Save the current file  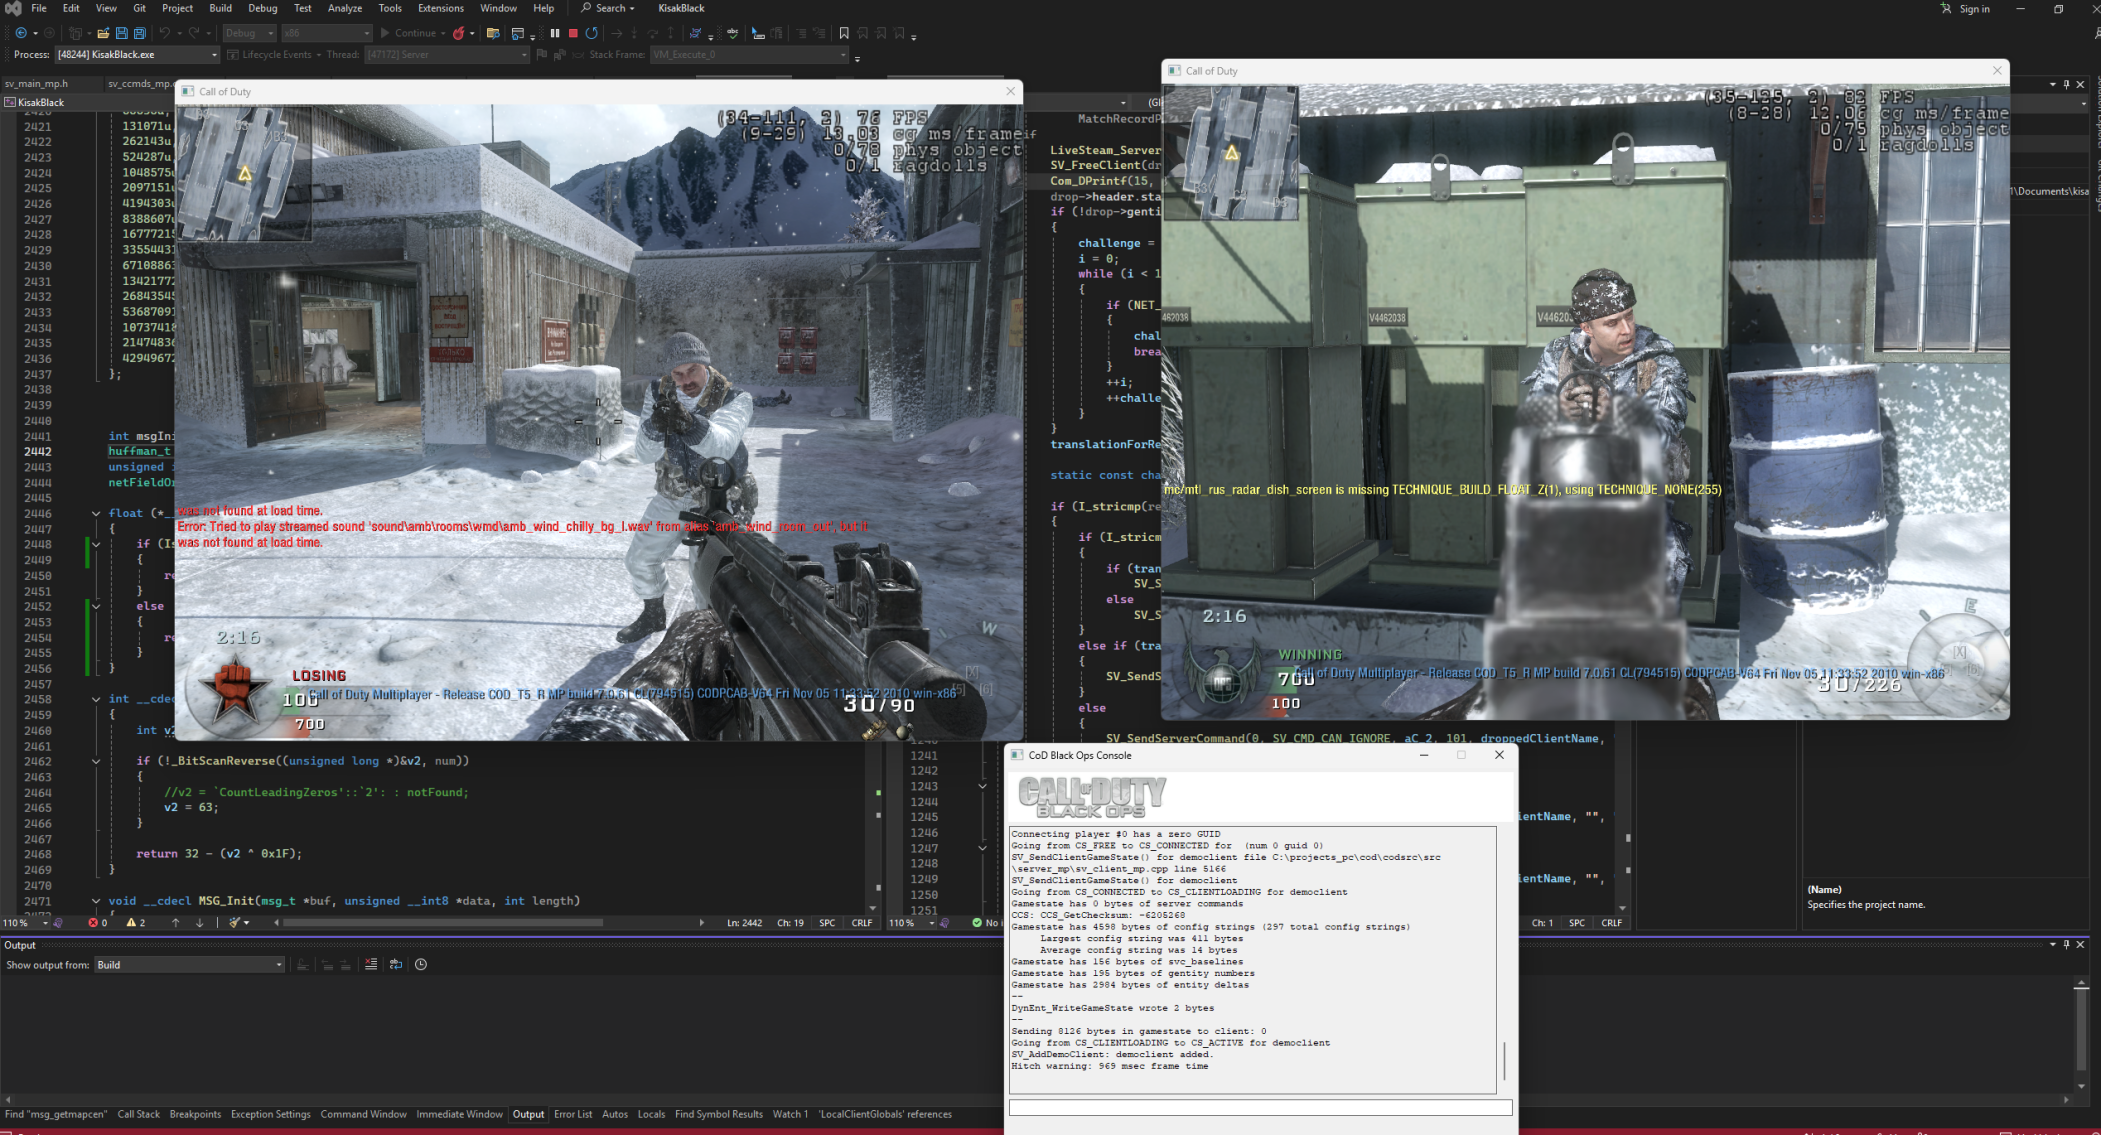(x=121, y=33)
